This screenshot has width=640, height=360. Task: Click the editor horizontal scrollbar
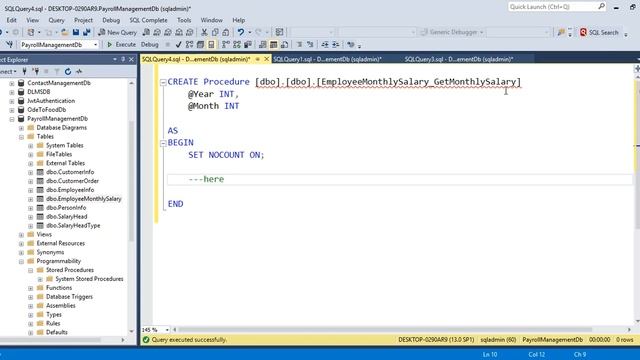(x=385, y=329)
